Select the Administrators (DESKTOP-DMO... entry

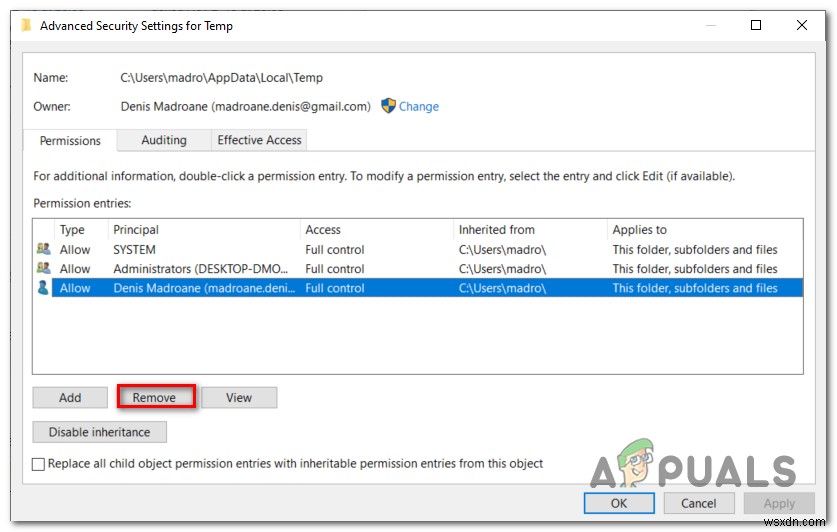click(x=417, y=268)
